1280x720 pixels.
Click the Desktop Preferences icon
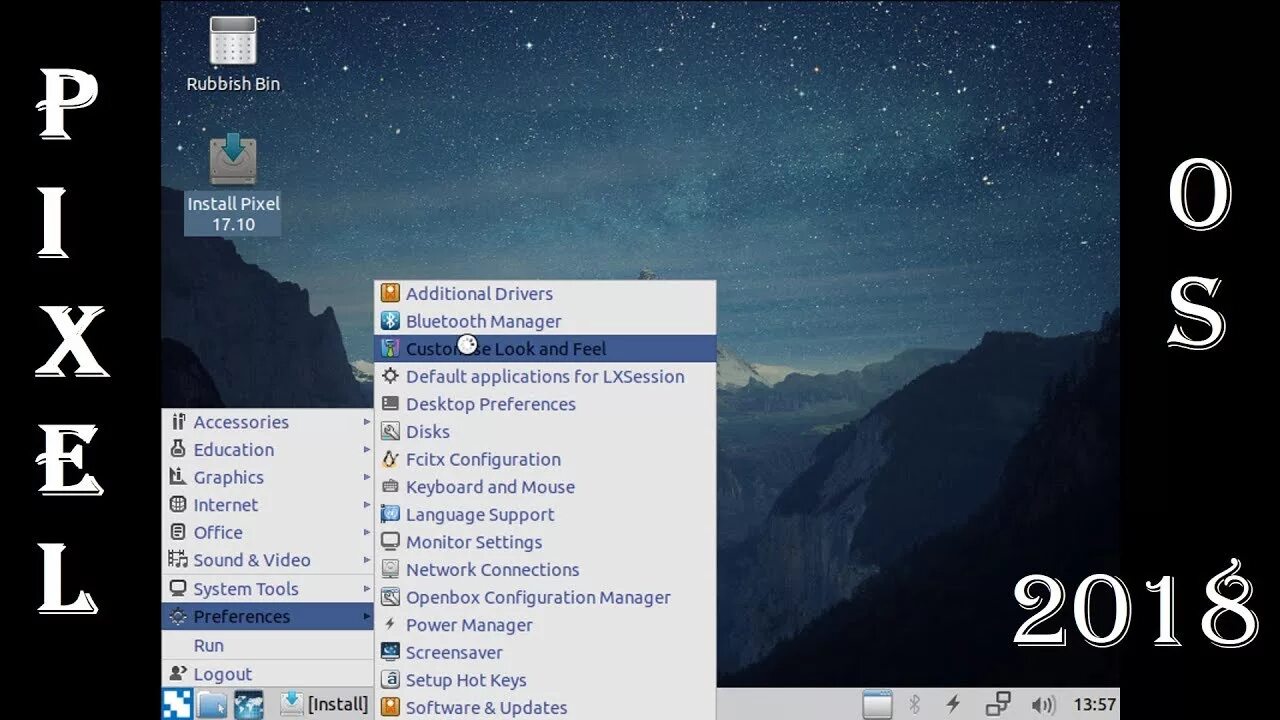(x=390, y=404)
